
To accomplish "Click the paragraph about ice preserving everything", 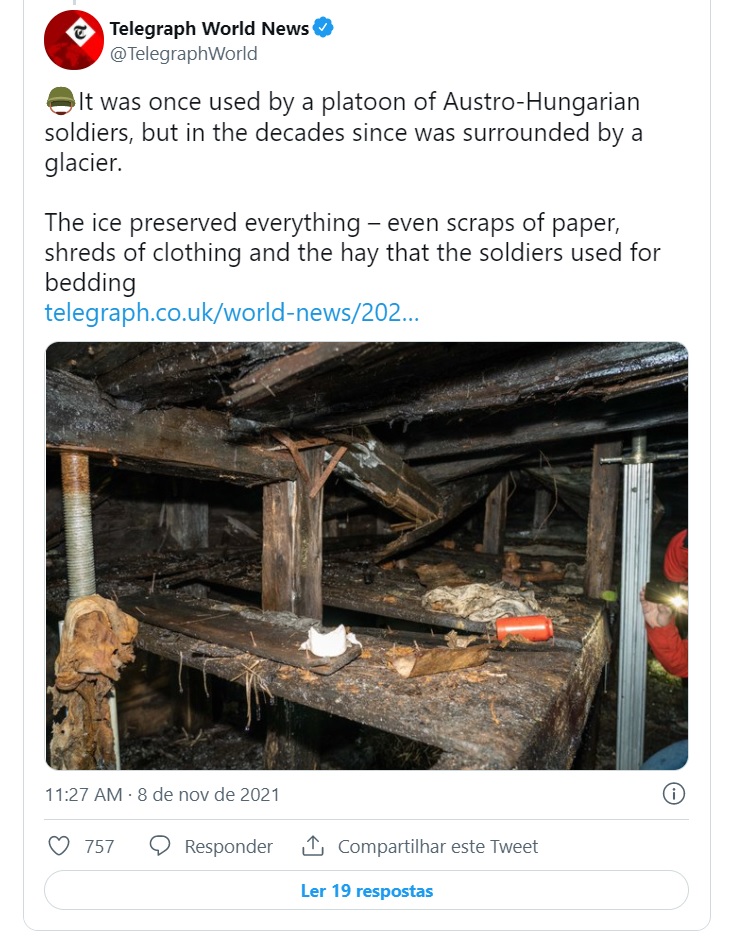I will click(352, 252).
